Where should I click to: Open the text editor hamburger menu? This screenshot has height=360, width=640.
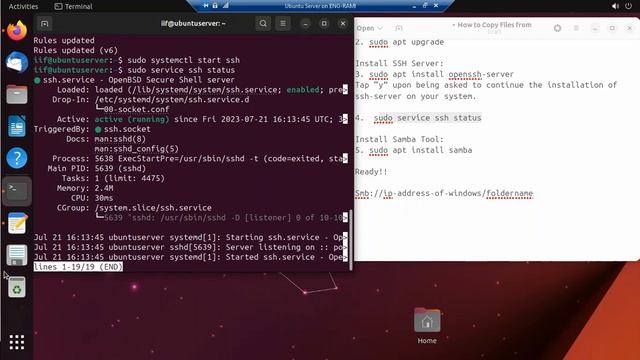tap(576, 28)
